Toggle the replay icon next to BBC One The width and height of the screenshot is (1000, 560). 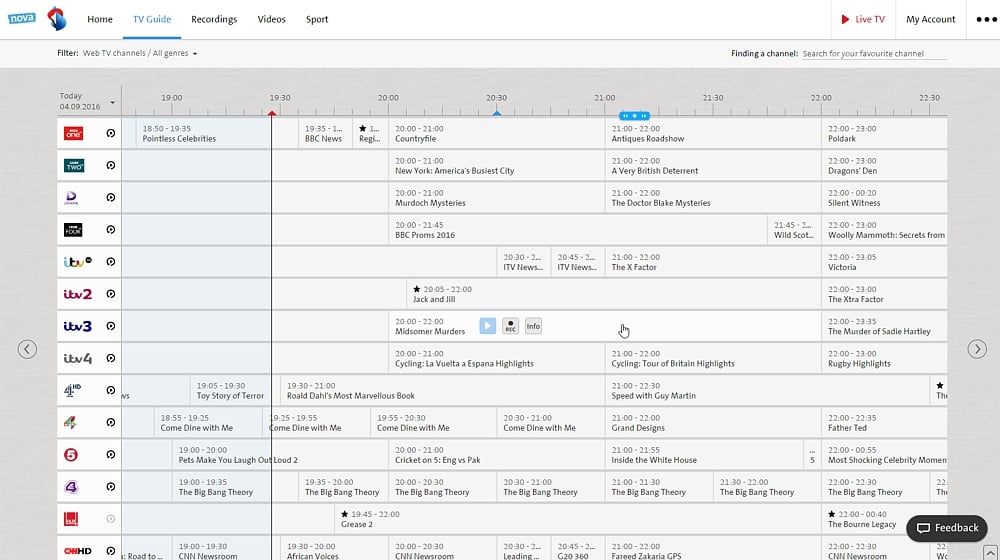coord(110,133)
